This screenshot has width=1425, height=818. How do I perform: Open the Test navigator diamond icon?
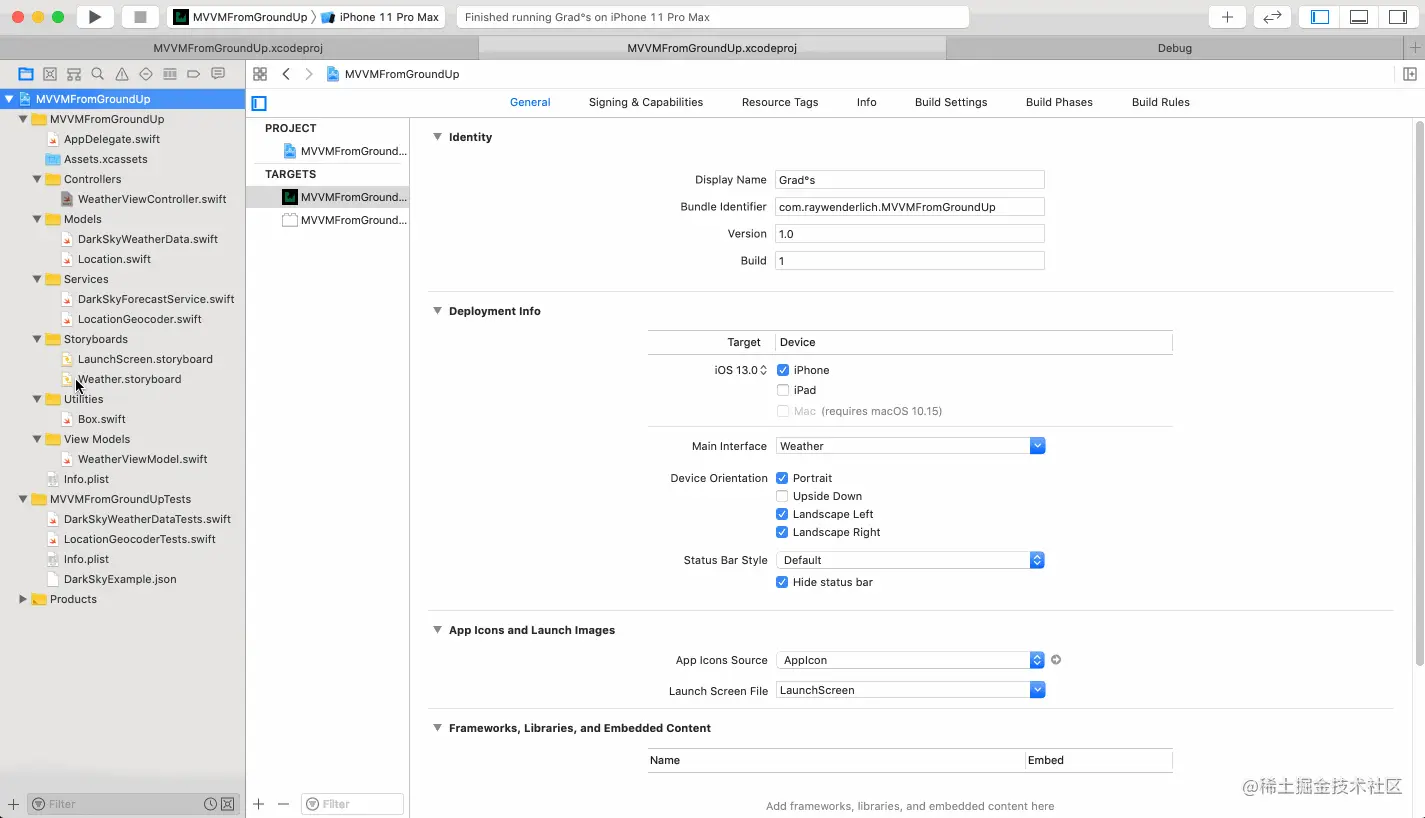click(x=146, y=74)
